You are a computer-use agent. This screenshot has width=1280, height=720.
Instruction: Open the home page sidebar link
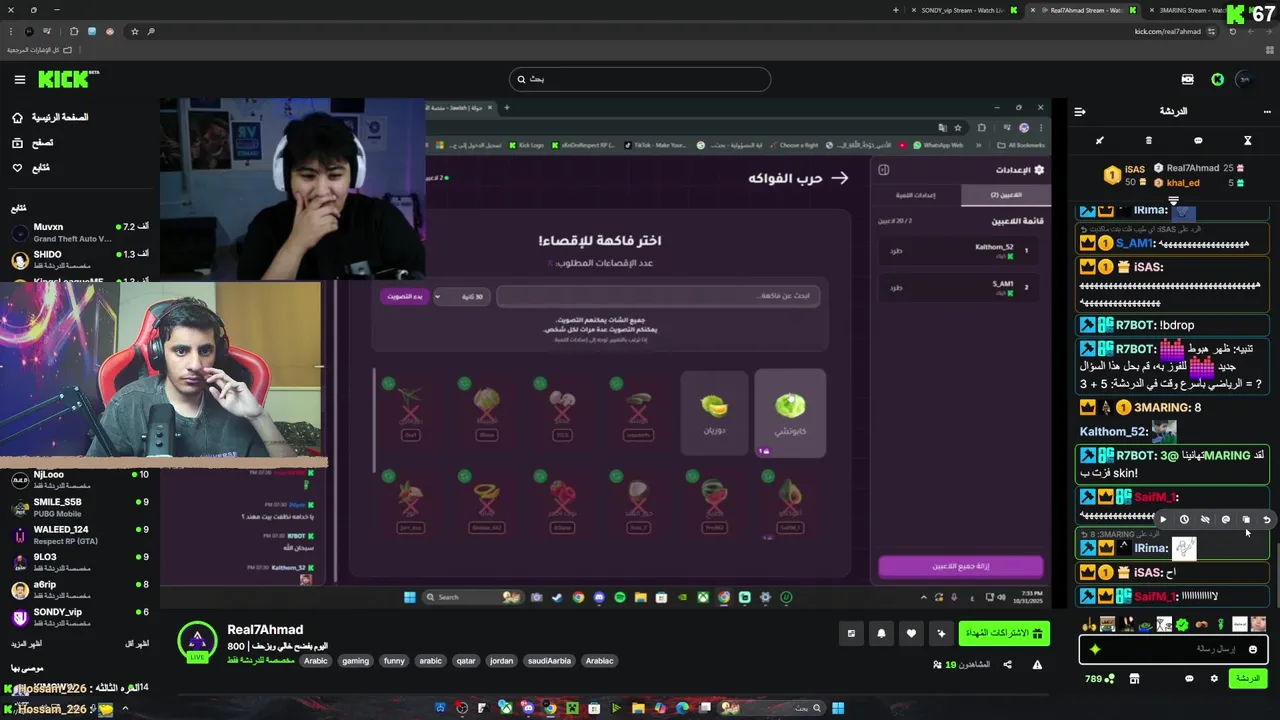pyautogui.click(x=48, y=117)
